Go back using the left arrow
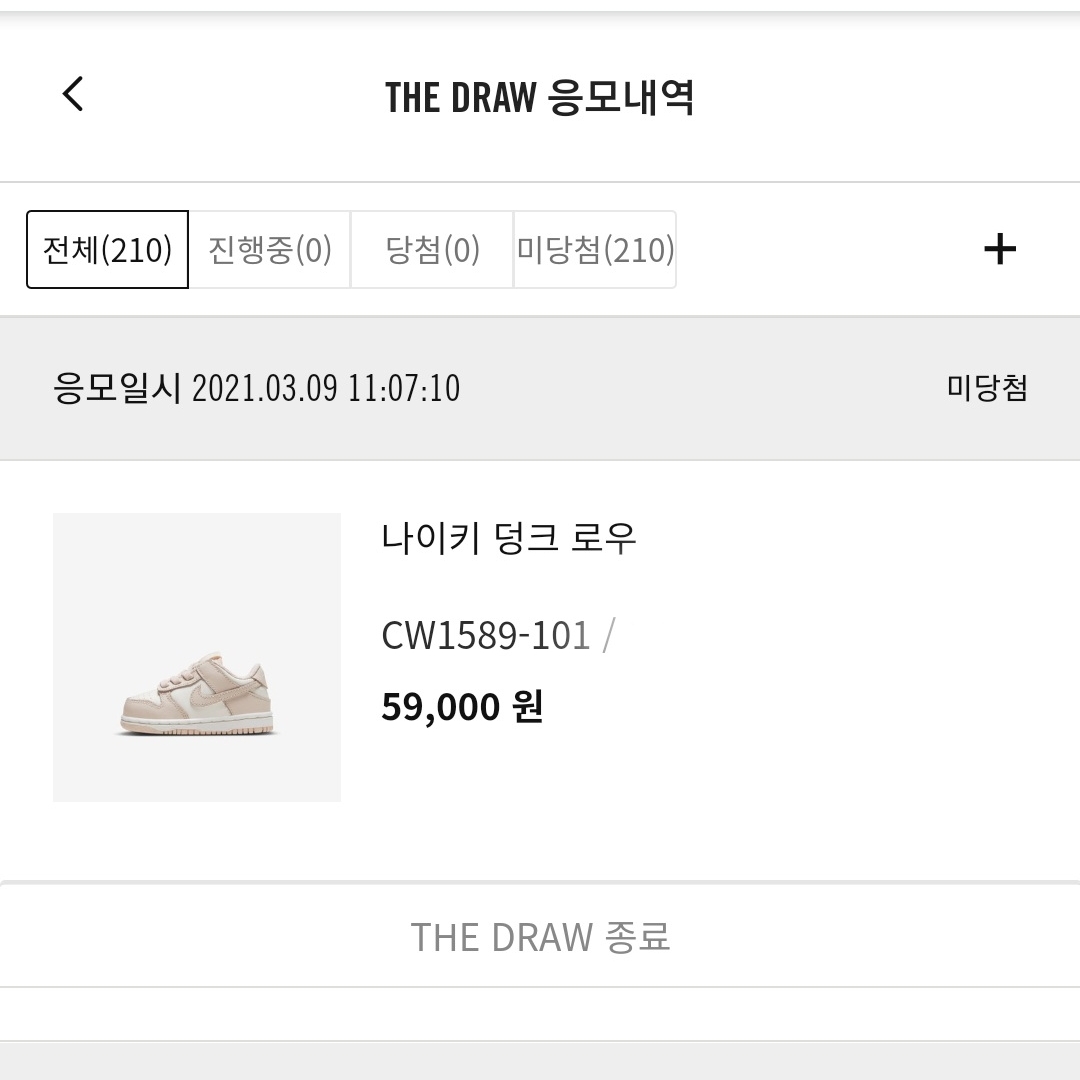Screen dimensions: 1080x1080 point(73,95)
